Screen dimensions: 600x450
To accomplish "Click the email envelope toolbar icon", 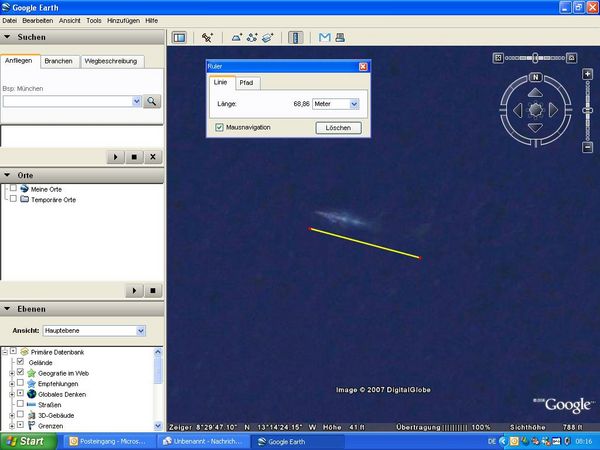I will click(x=324, y=38).
